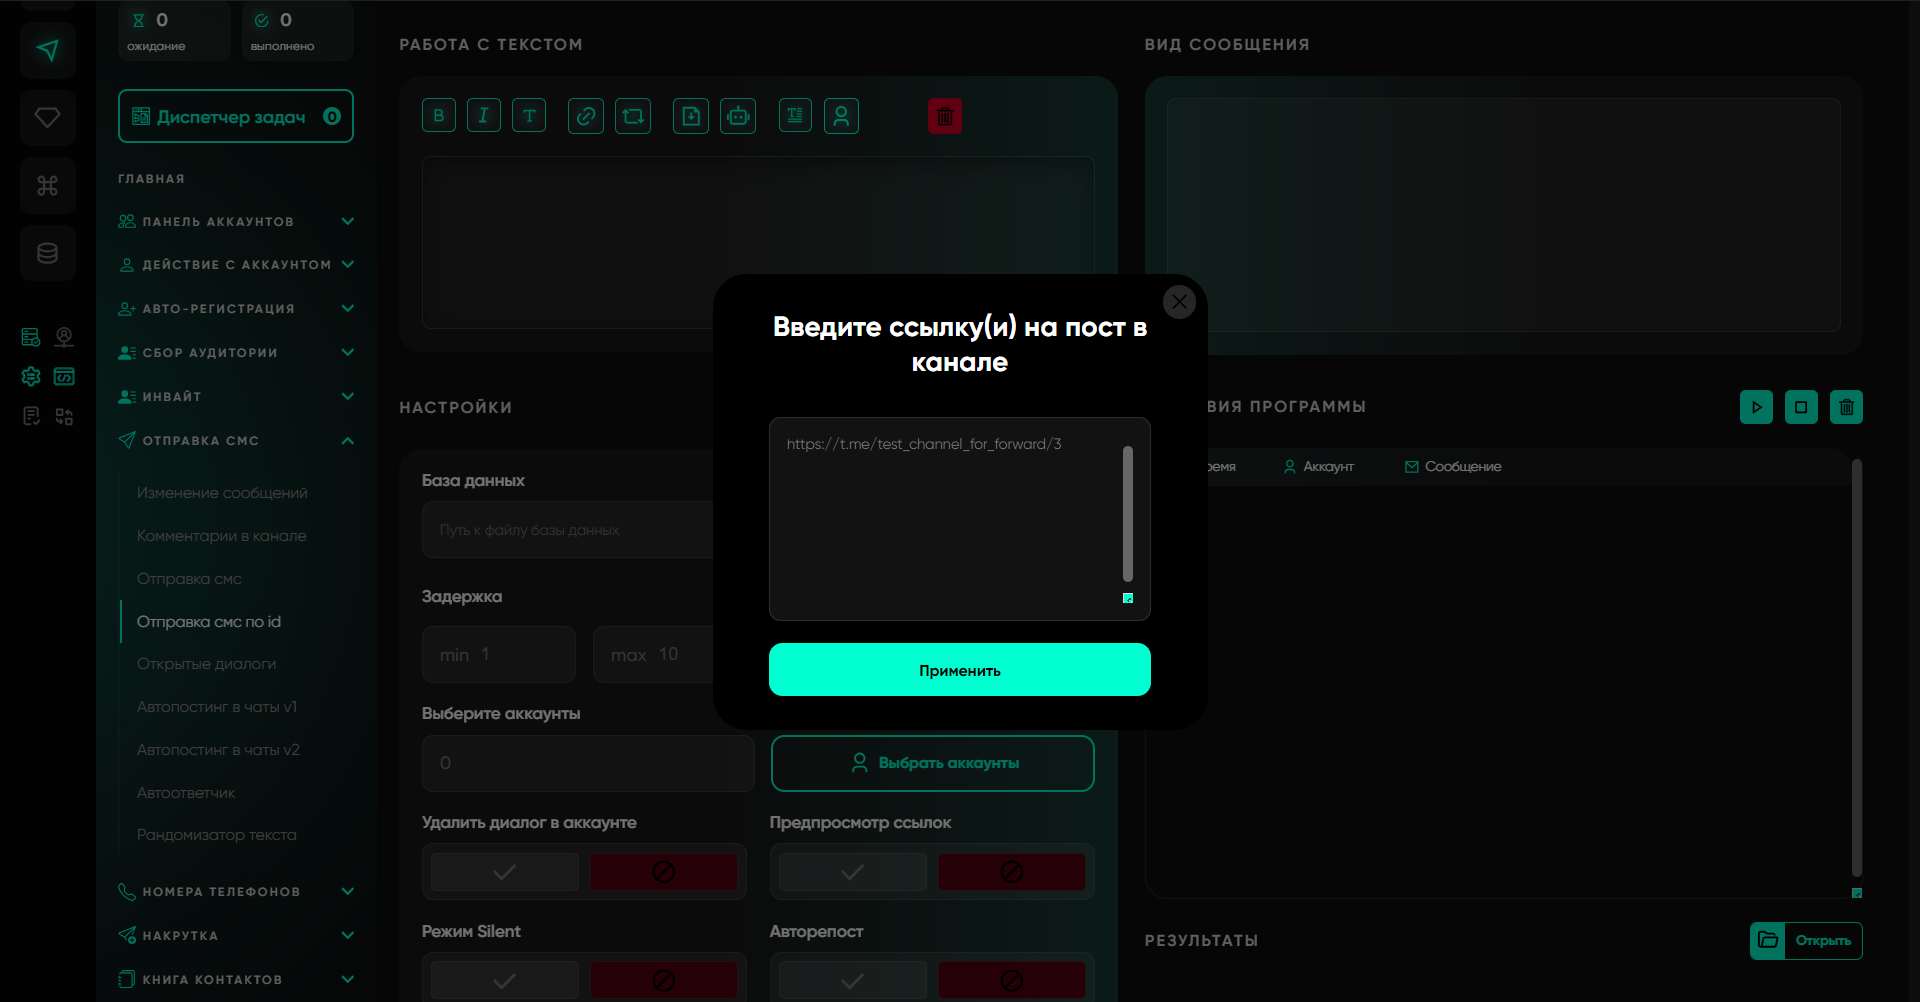Enable the 'Удалить диалог в аккаунте' checkmark toggle

tap(505, 872)
